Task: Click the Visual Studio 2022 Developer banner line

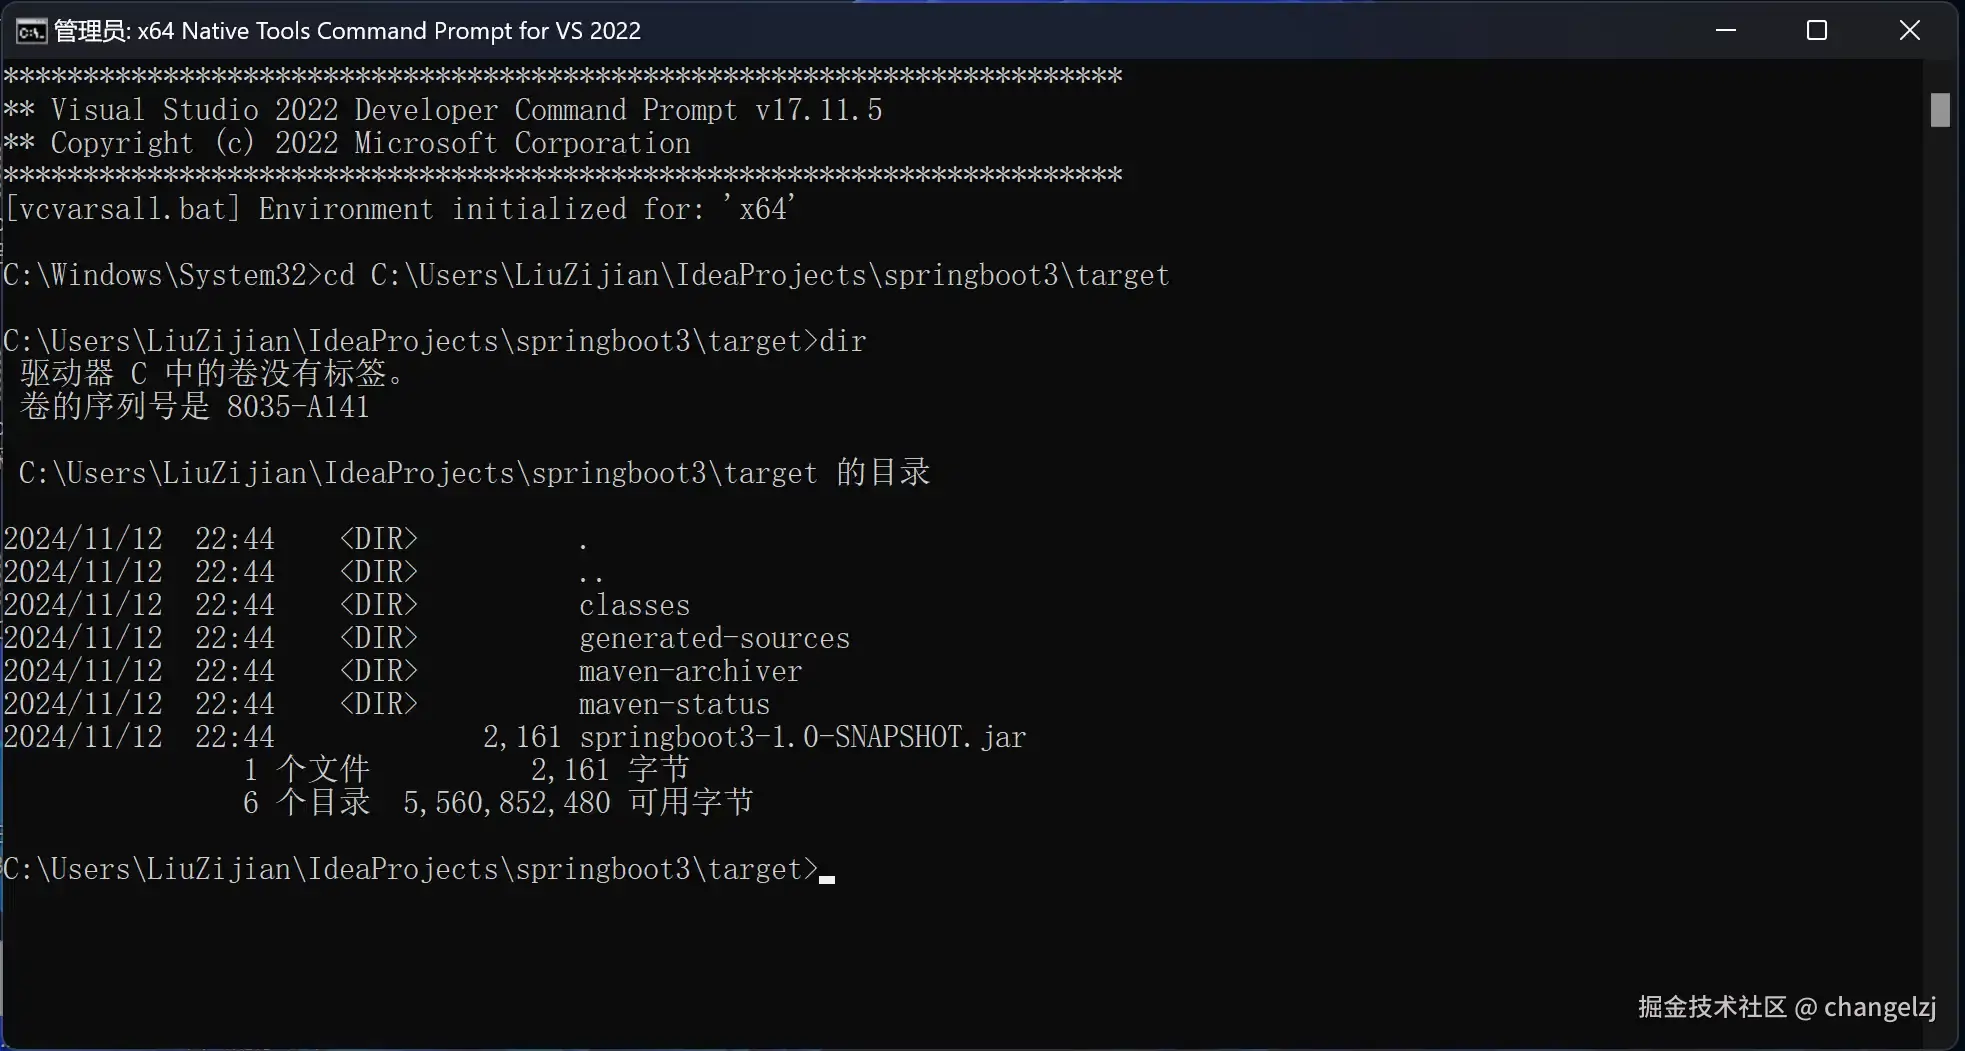Action: pyautogui.click(x=443, y=110)
